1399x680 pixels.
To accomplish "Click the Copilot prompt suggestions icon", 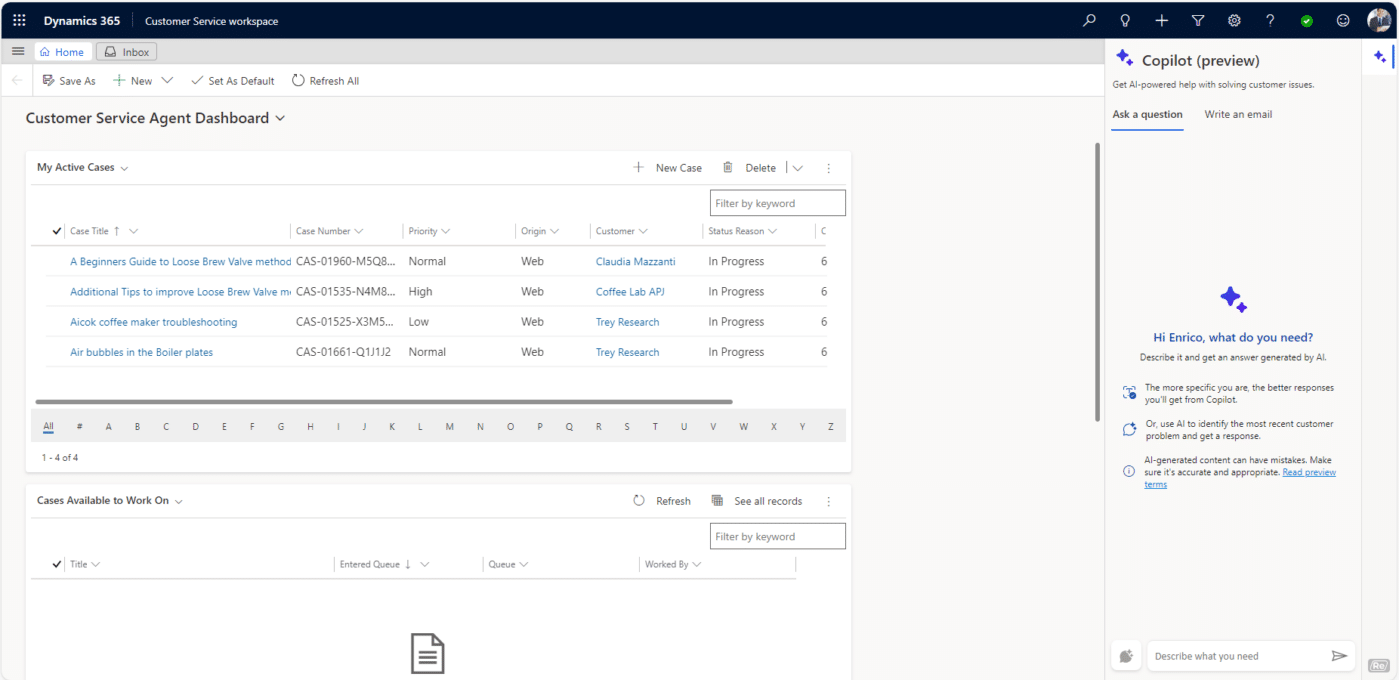I will point(1126,656).
